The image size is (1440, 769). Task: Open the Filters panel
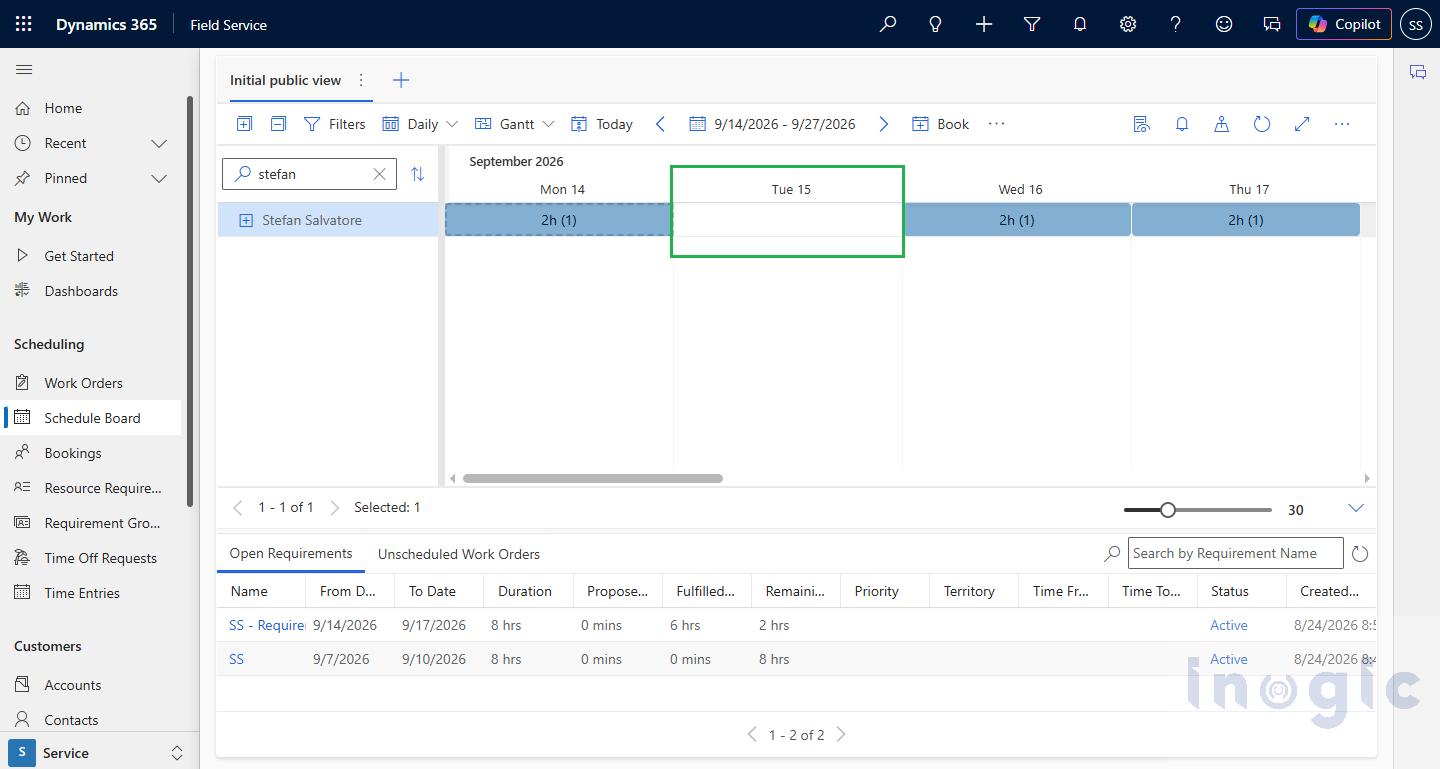pyautogui.click(x=335, y=124)
